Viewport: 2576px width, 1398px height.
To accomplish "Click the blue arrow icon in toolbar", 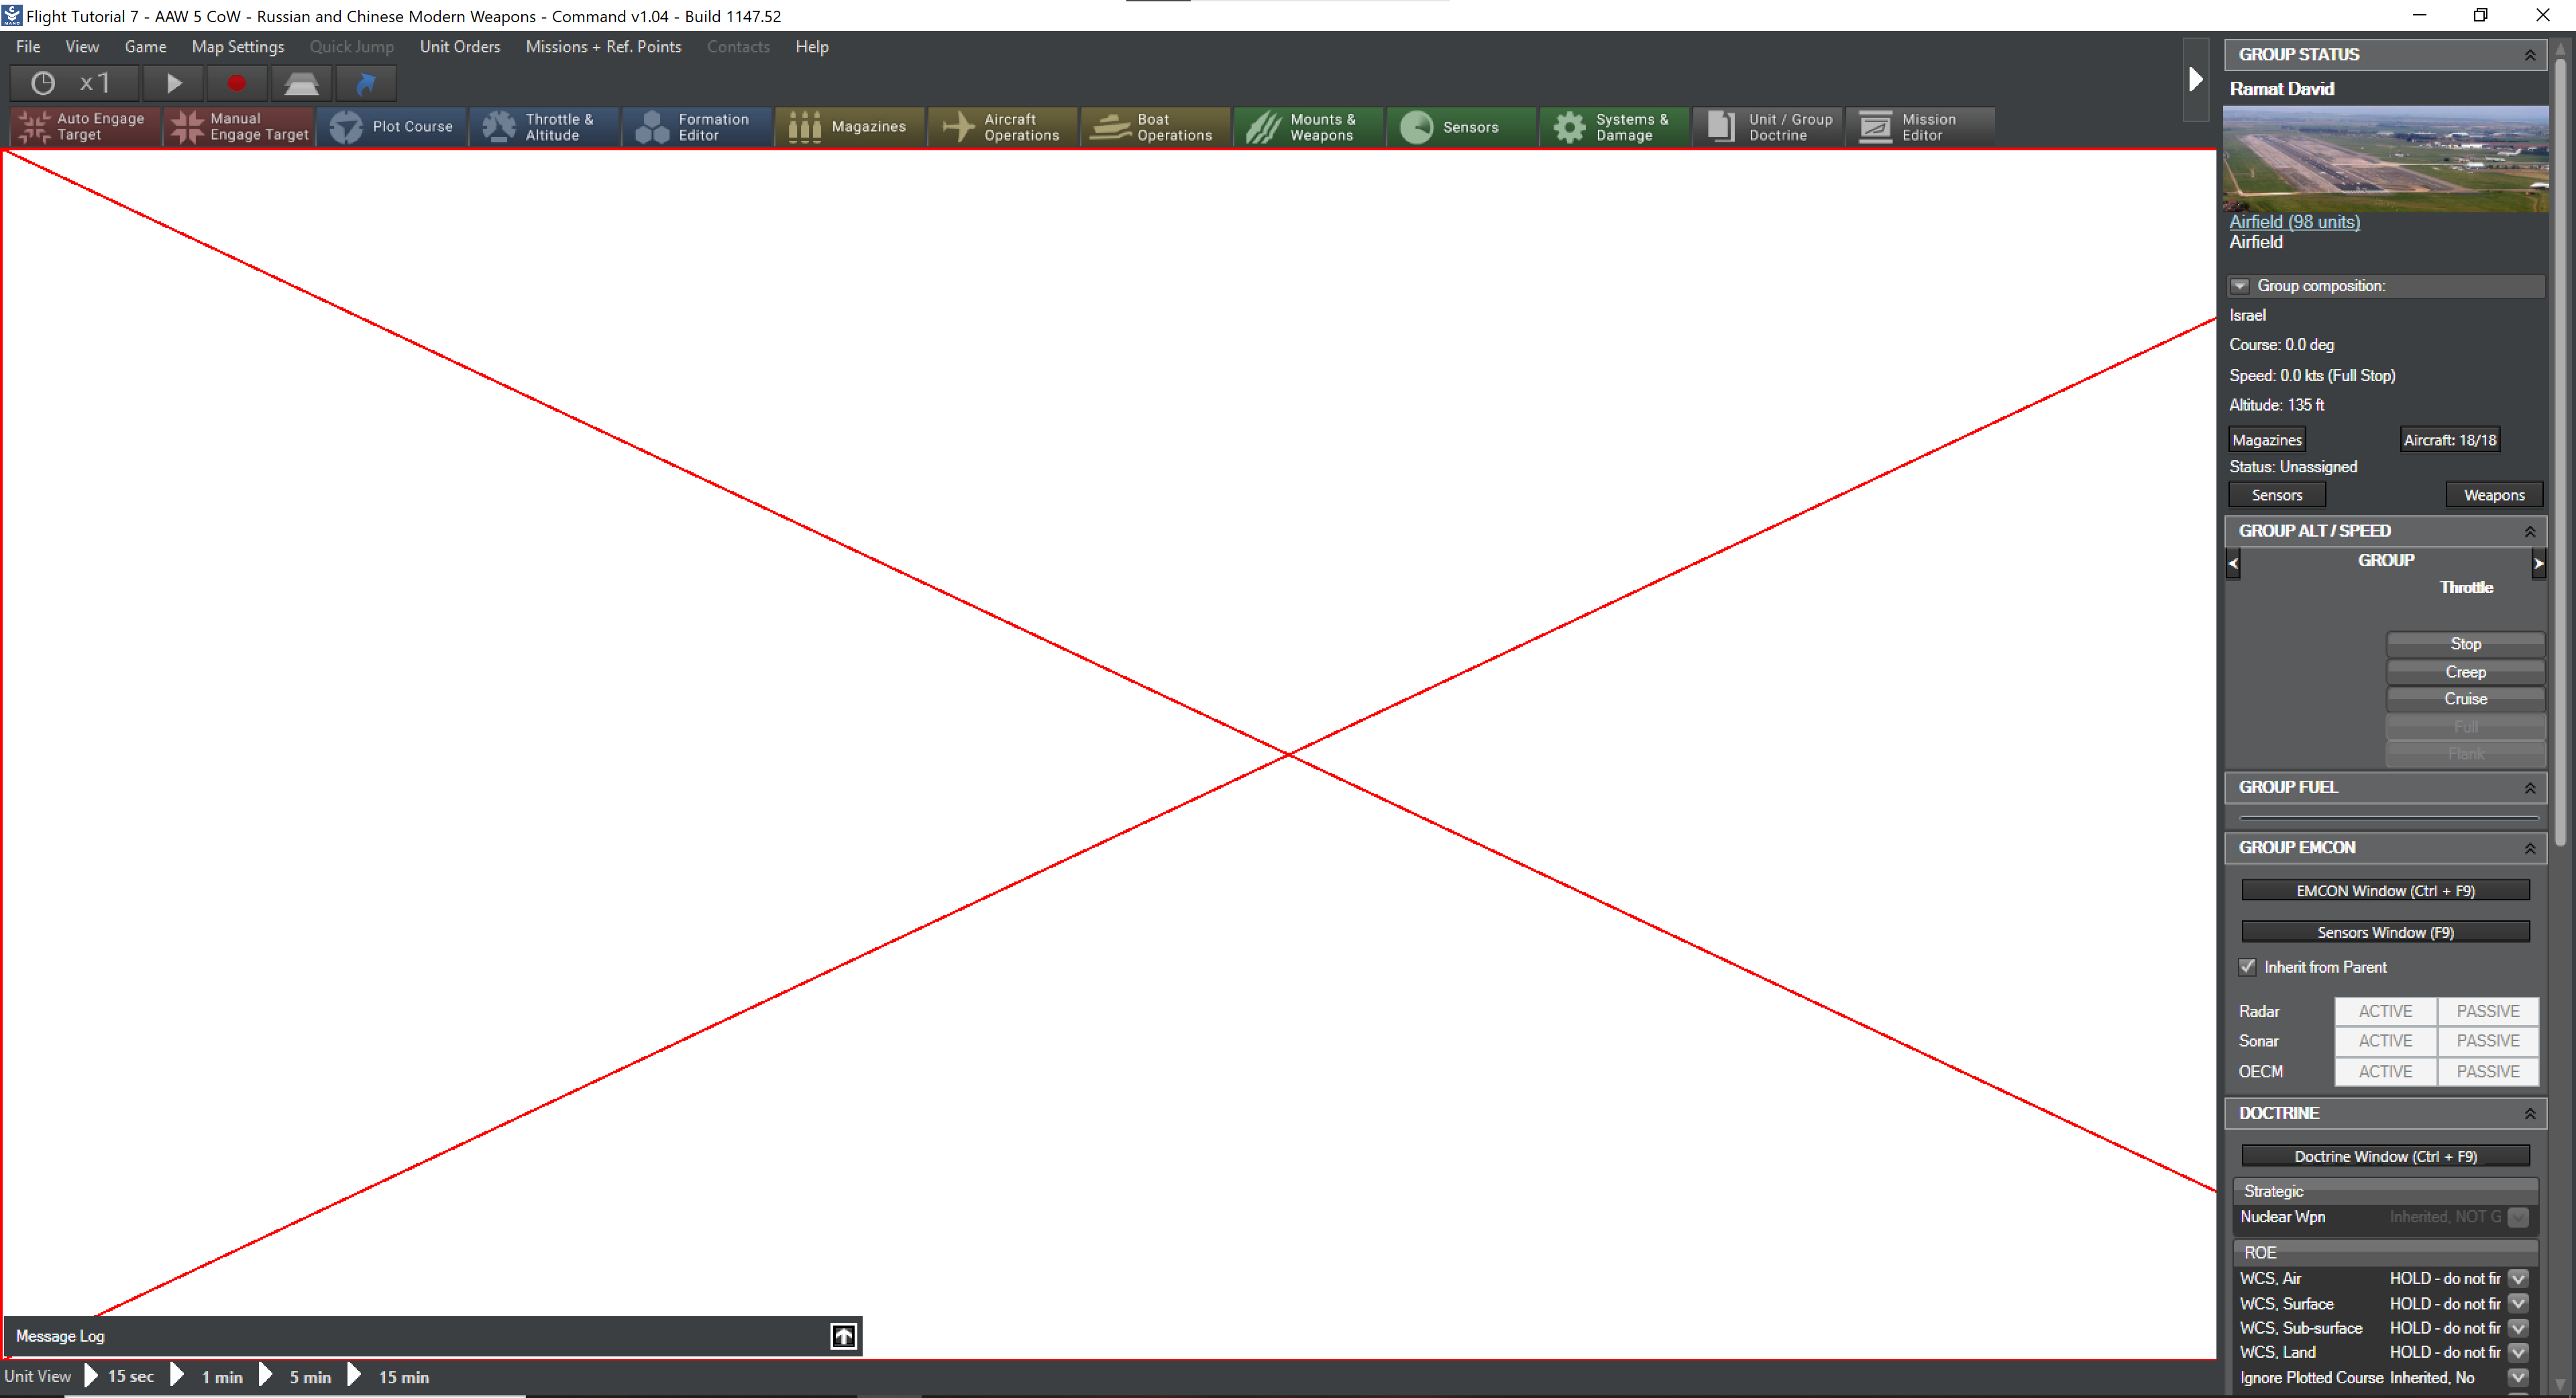I will coord(366,83).
